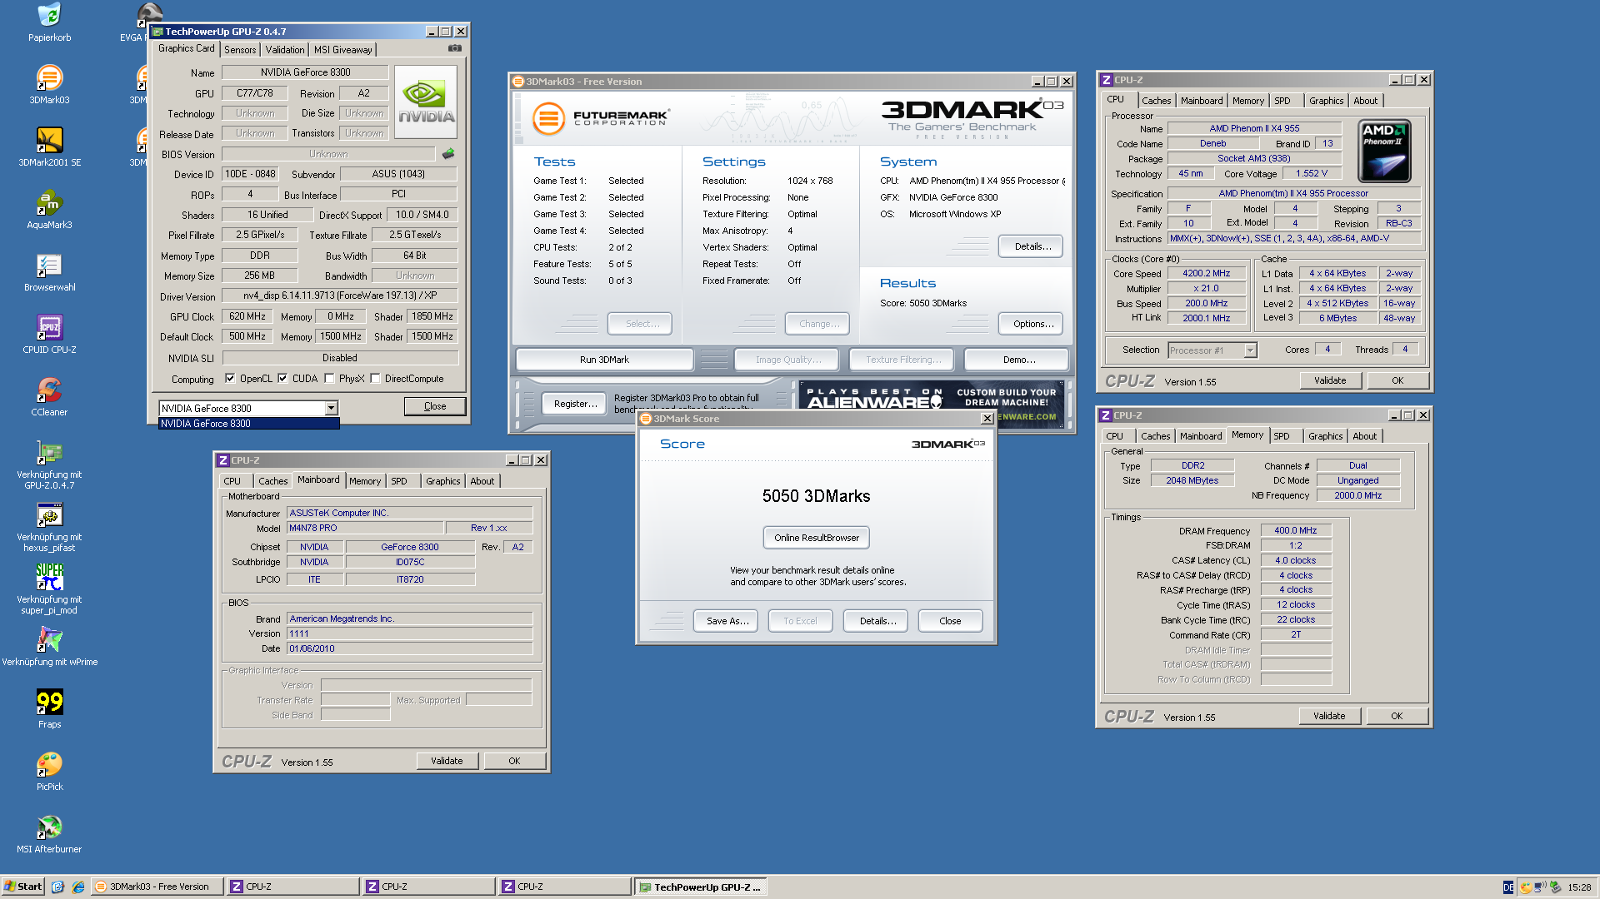
Task: Open the wPrime shortcut desktop icon
Action: point(49,640)
